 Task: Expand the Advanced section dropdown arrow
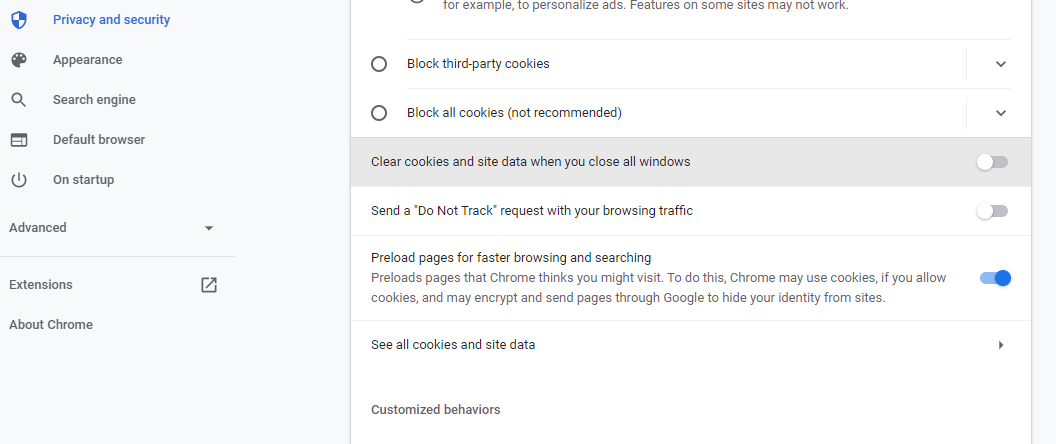[x=209, y=228]
